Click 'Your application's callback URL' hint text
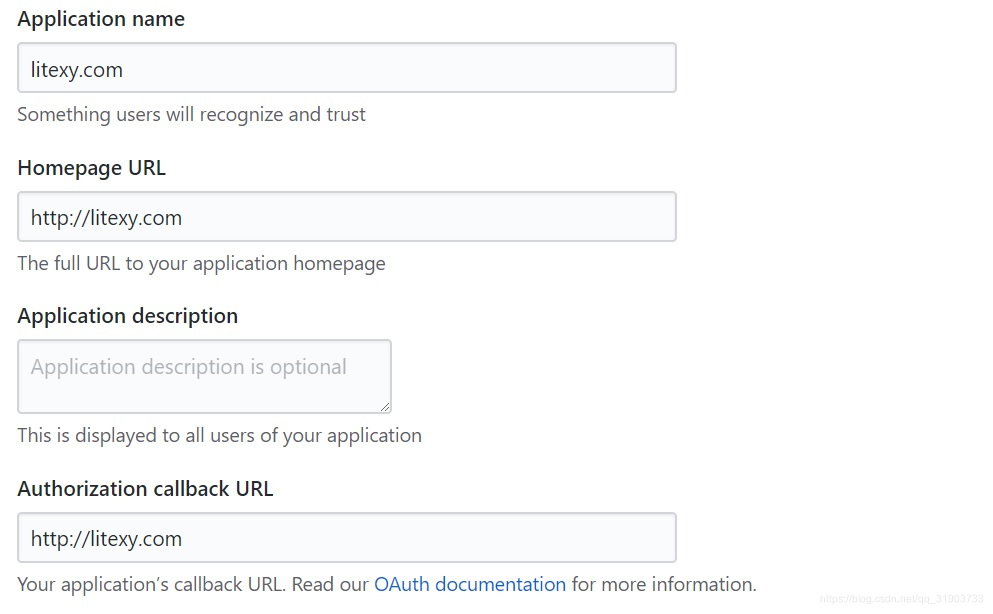This screenshot has height=614, width=993. [192, 584]
